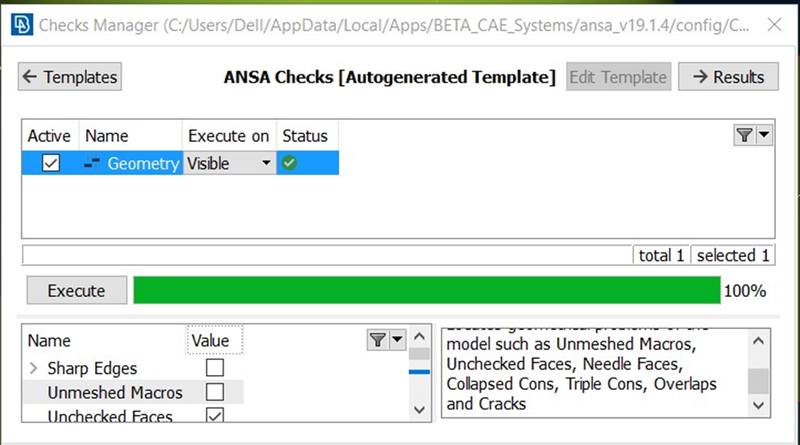
Task: Click the search field above total count
Action: coord(327,255)
